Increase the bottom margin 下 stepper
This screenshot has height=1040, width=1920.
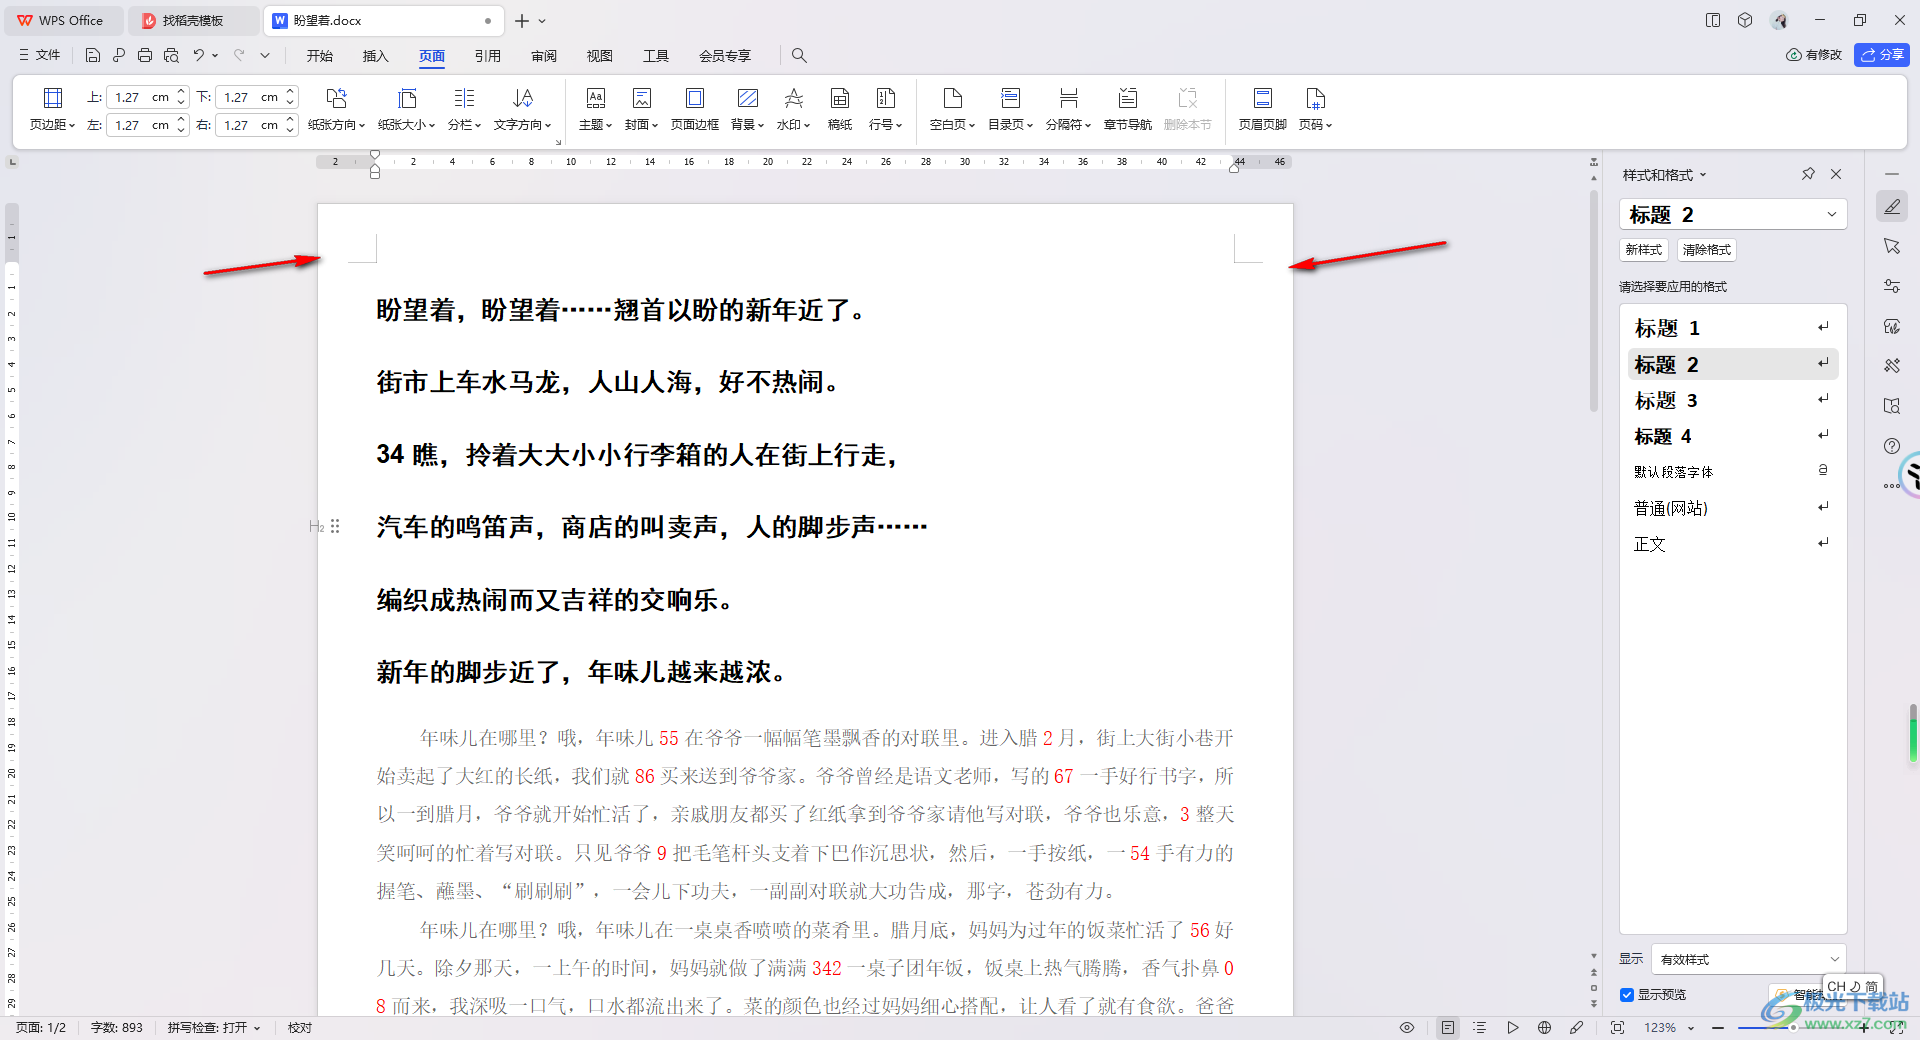[x=290, y=91]
